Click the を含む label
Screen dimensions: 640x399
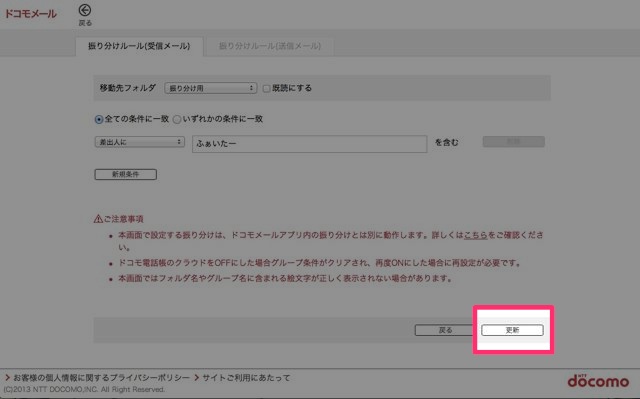447,142
